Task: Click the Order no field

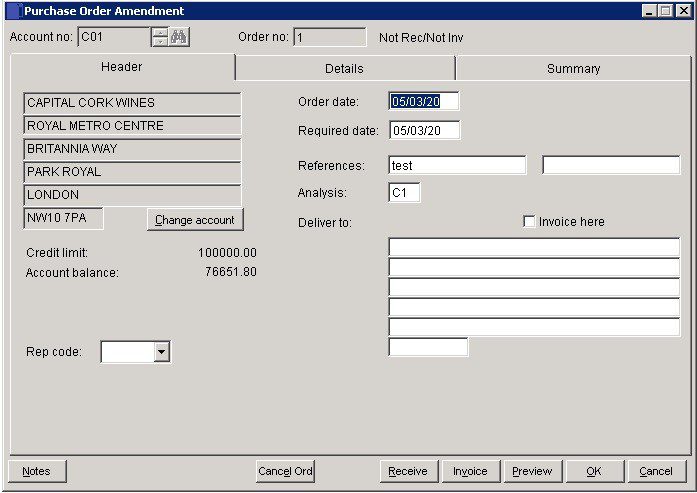Action: pyautogui.click(x=330, y=37)
